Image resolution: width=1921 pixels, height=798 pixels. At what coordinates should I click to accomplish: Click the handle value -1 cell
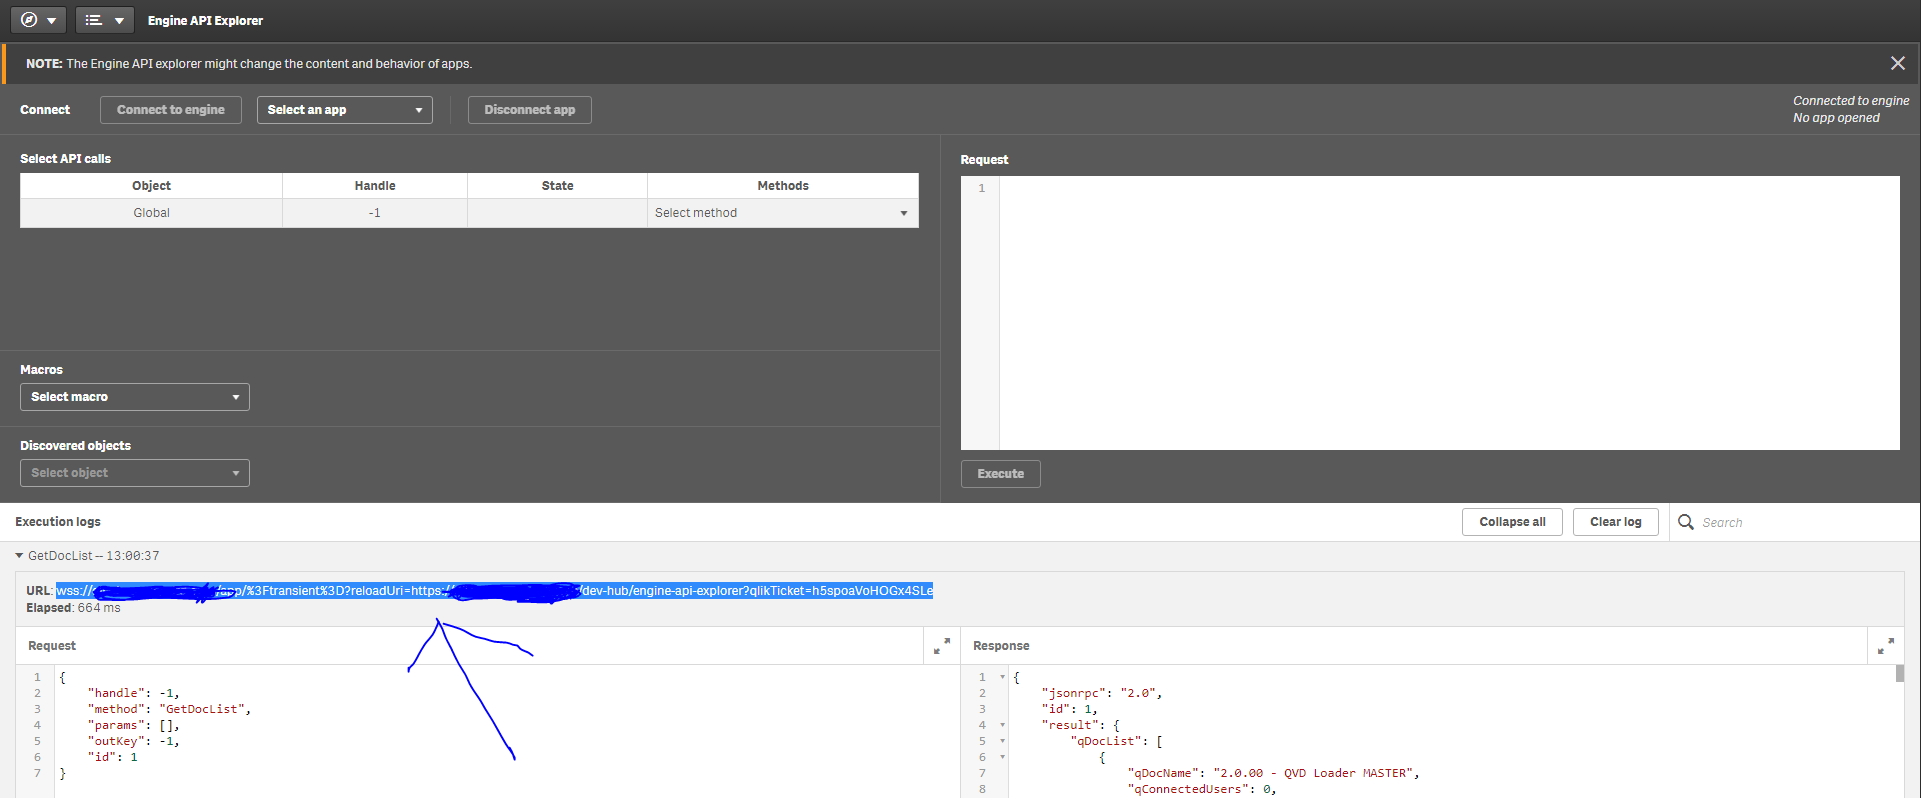tap(374, 213)
